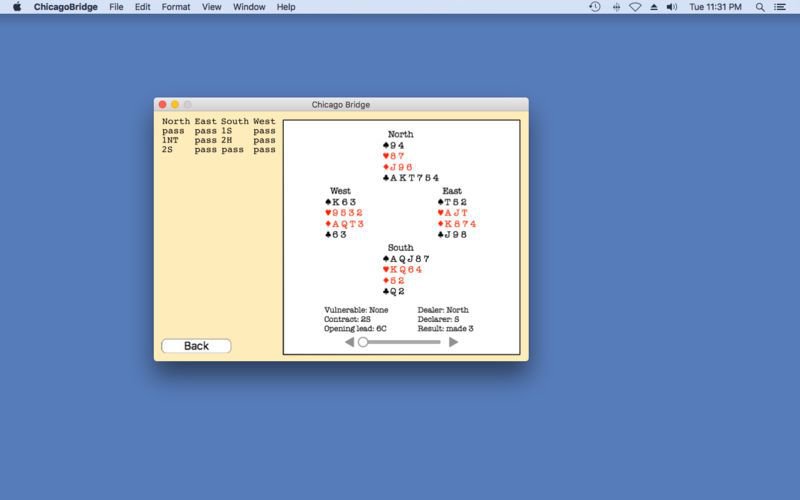Close the Chicago Bridge window
The image size is (800, 500).
tap(162, 104)
